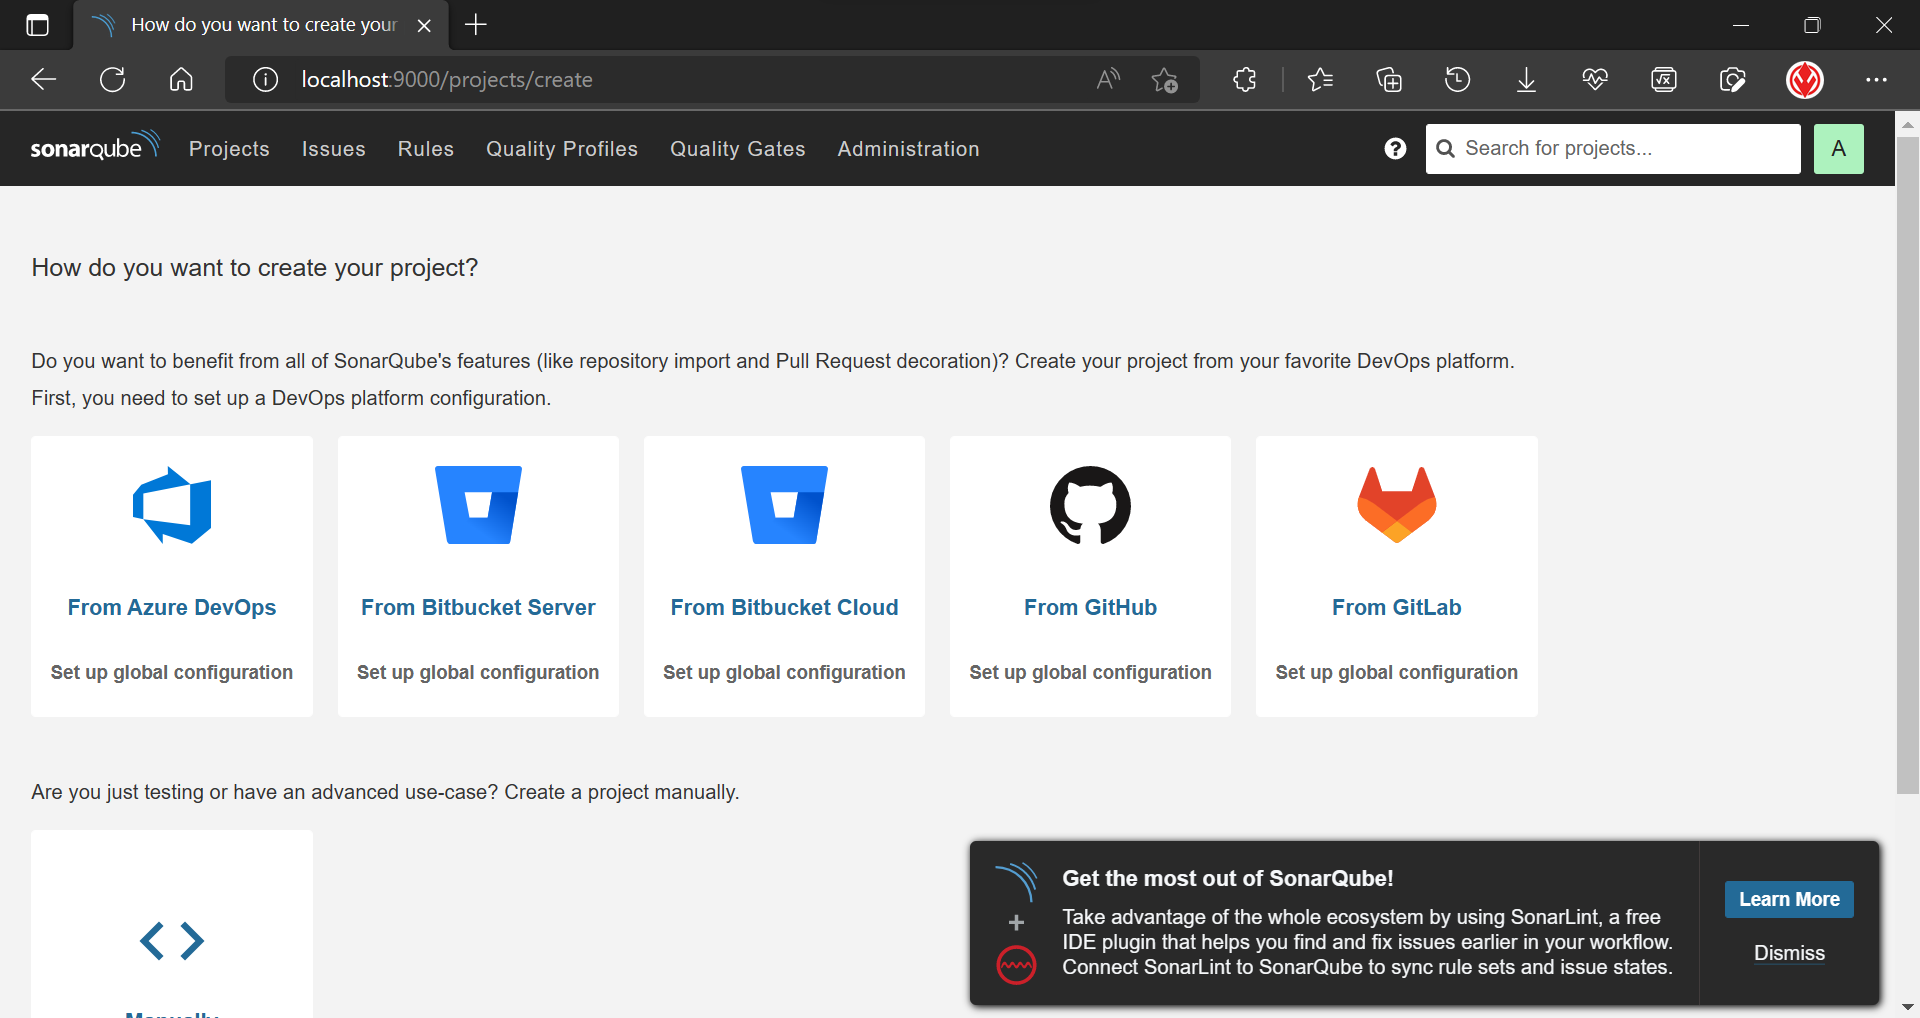1920x1018 pixels.
Task: Click the Azure DevOps logo icon
Action: tap(172, 505)
